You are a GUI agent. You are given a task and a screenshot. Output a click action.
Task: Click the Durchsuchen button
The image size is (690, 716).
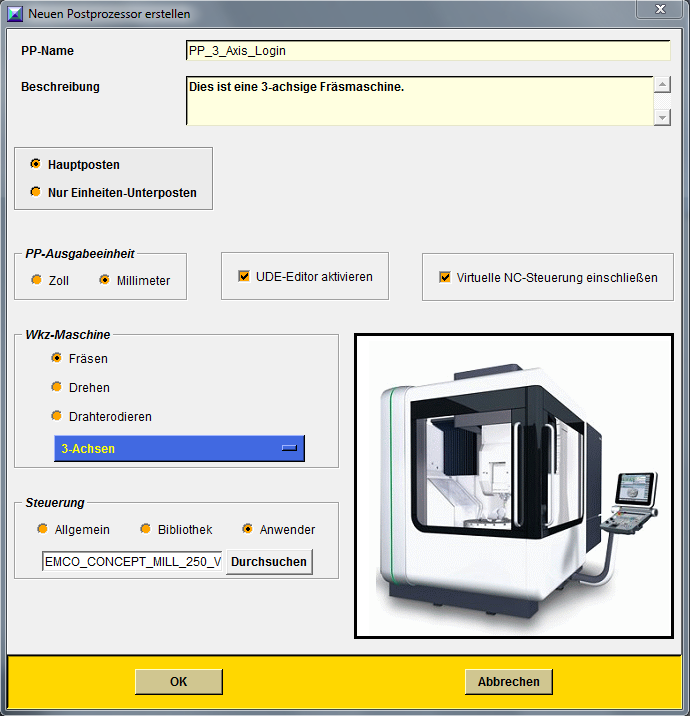click(x=269, y=562)
